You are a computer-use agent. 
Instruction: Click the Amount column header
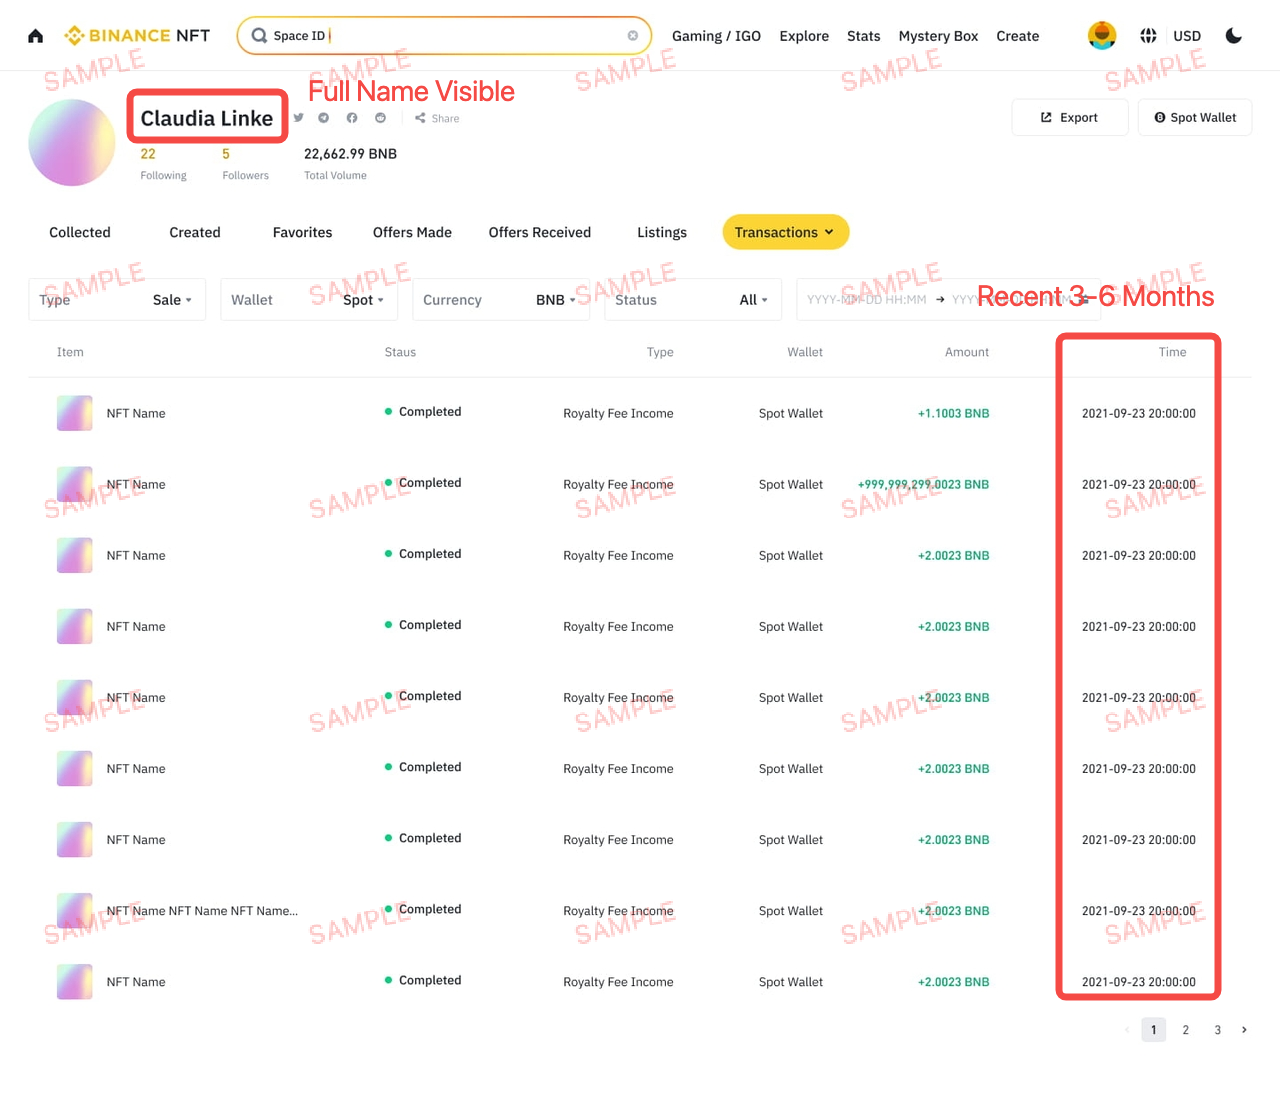(x=967, y=352)
